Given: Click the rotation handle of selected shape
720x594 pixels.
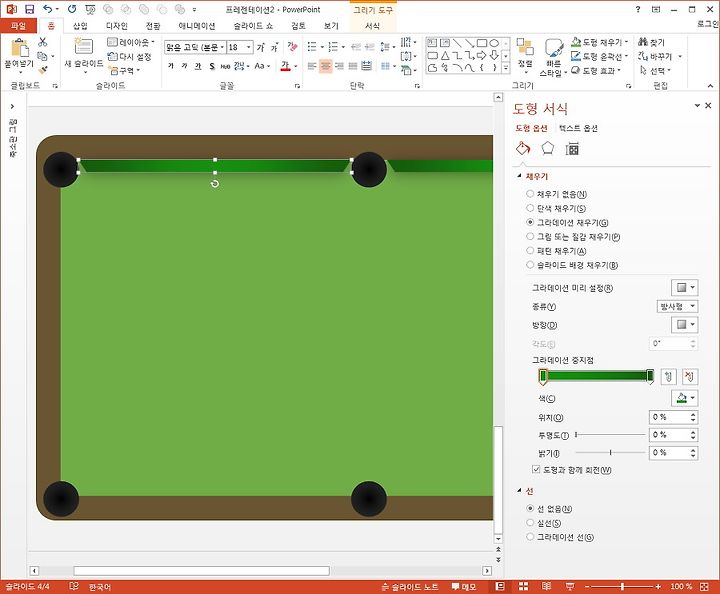Looking at the screenshot, I should pyautogui.click(x=214, y=184).
